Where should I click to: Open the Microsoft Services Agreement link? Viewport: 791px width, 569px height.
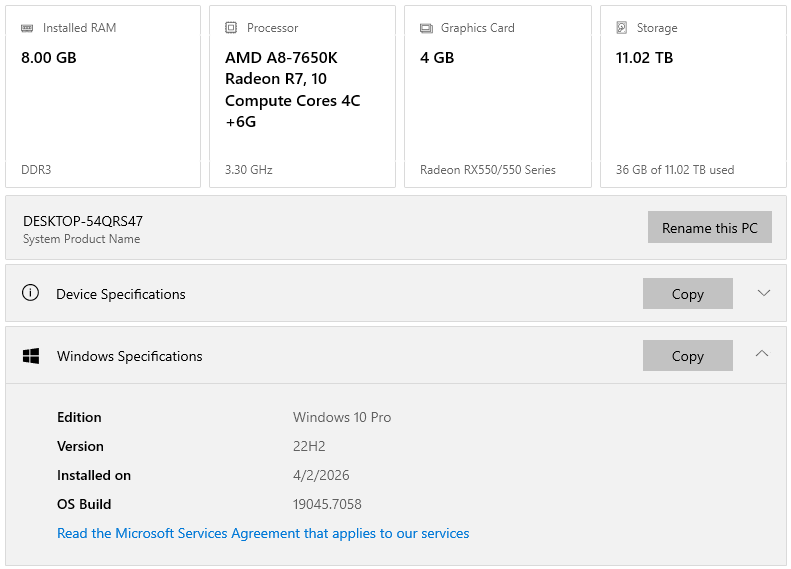[263, 533]
